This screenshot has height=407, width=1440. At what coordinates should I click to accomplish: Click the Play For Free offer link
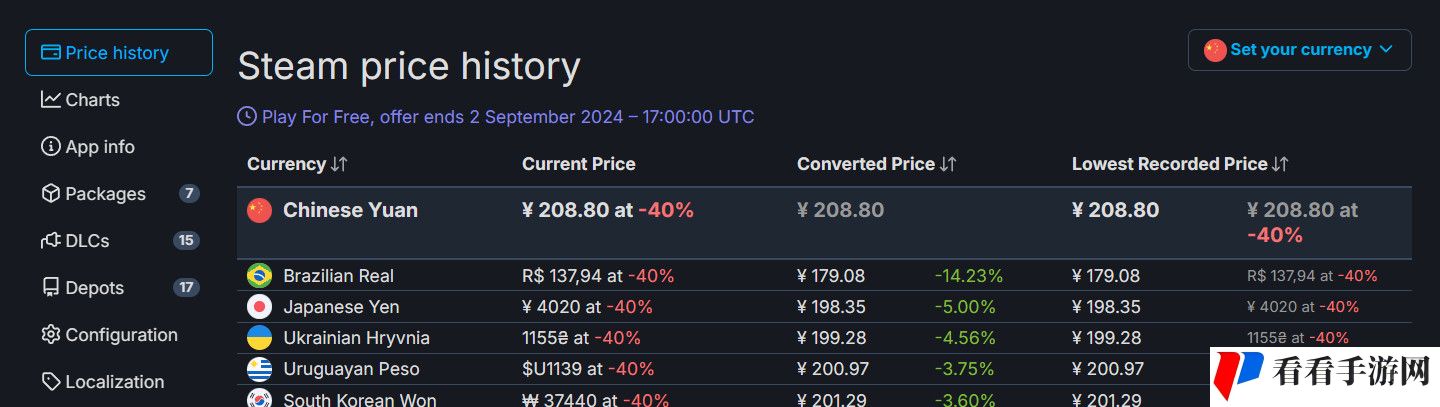point(508,117)
